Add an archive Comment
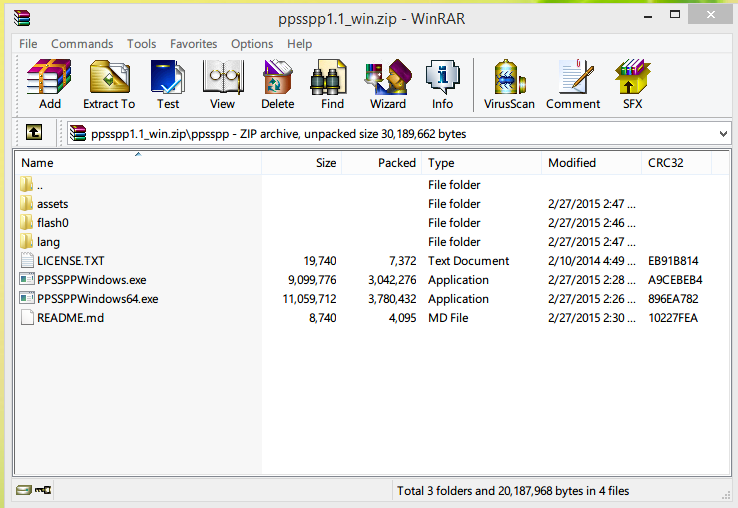The width and height of the screenshot is (738, 508). (573, 84)
